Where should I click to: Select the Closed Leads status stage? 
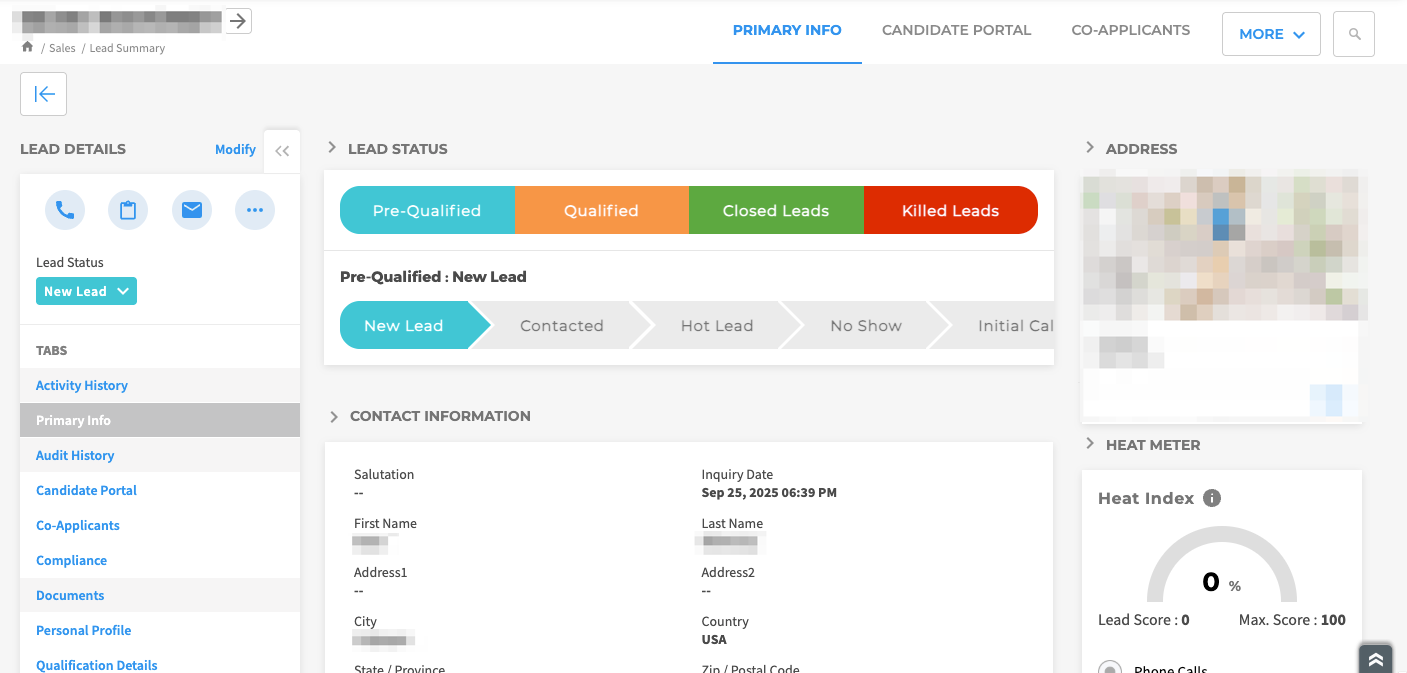[x=776, y=210]
